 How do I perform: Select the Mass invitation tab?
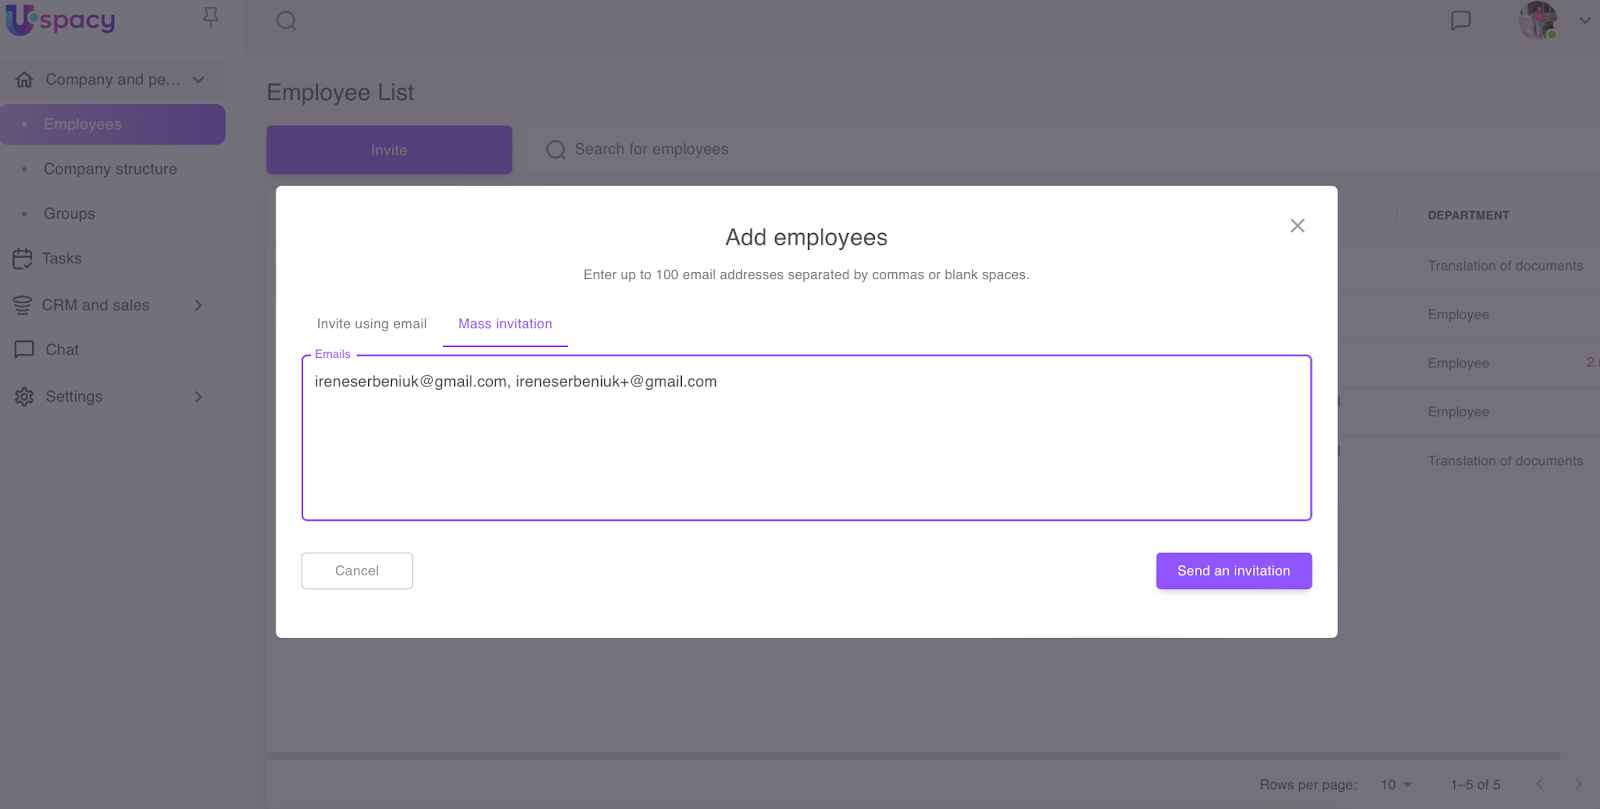tap(505, 324)
